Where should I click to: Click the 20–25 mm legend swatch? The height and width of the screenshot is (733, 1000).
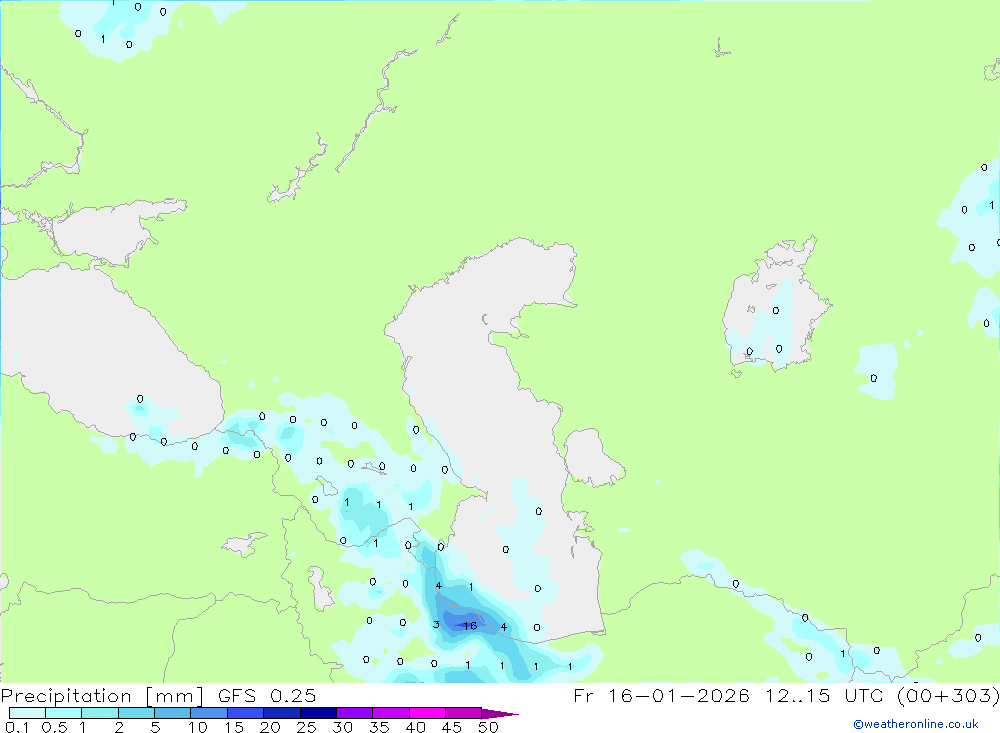click(282, 713)
